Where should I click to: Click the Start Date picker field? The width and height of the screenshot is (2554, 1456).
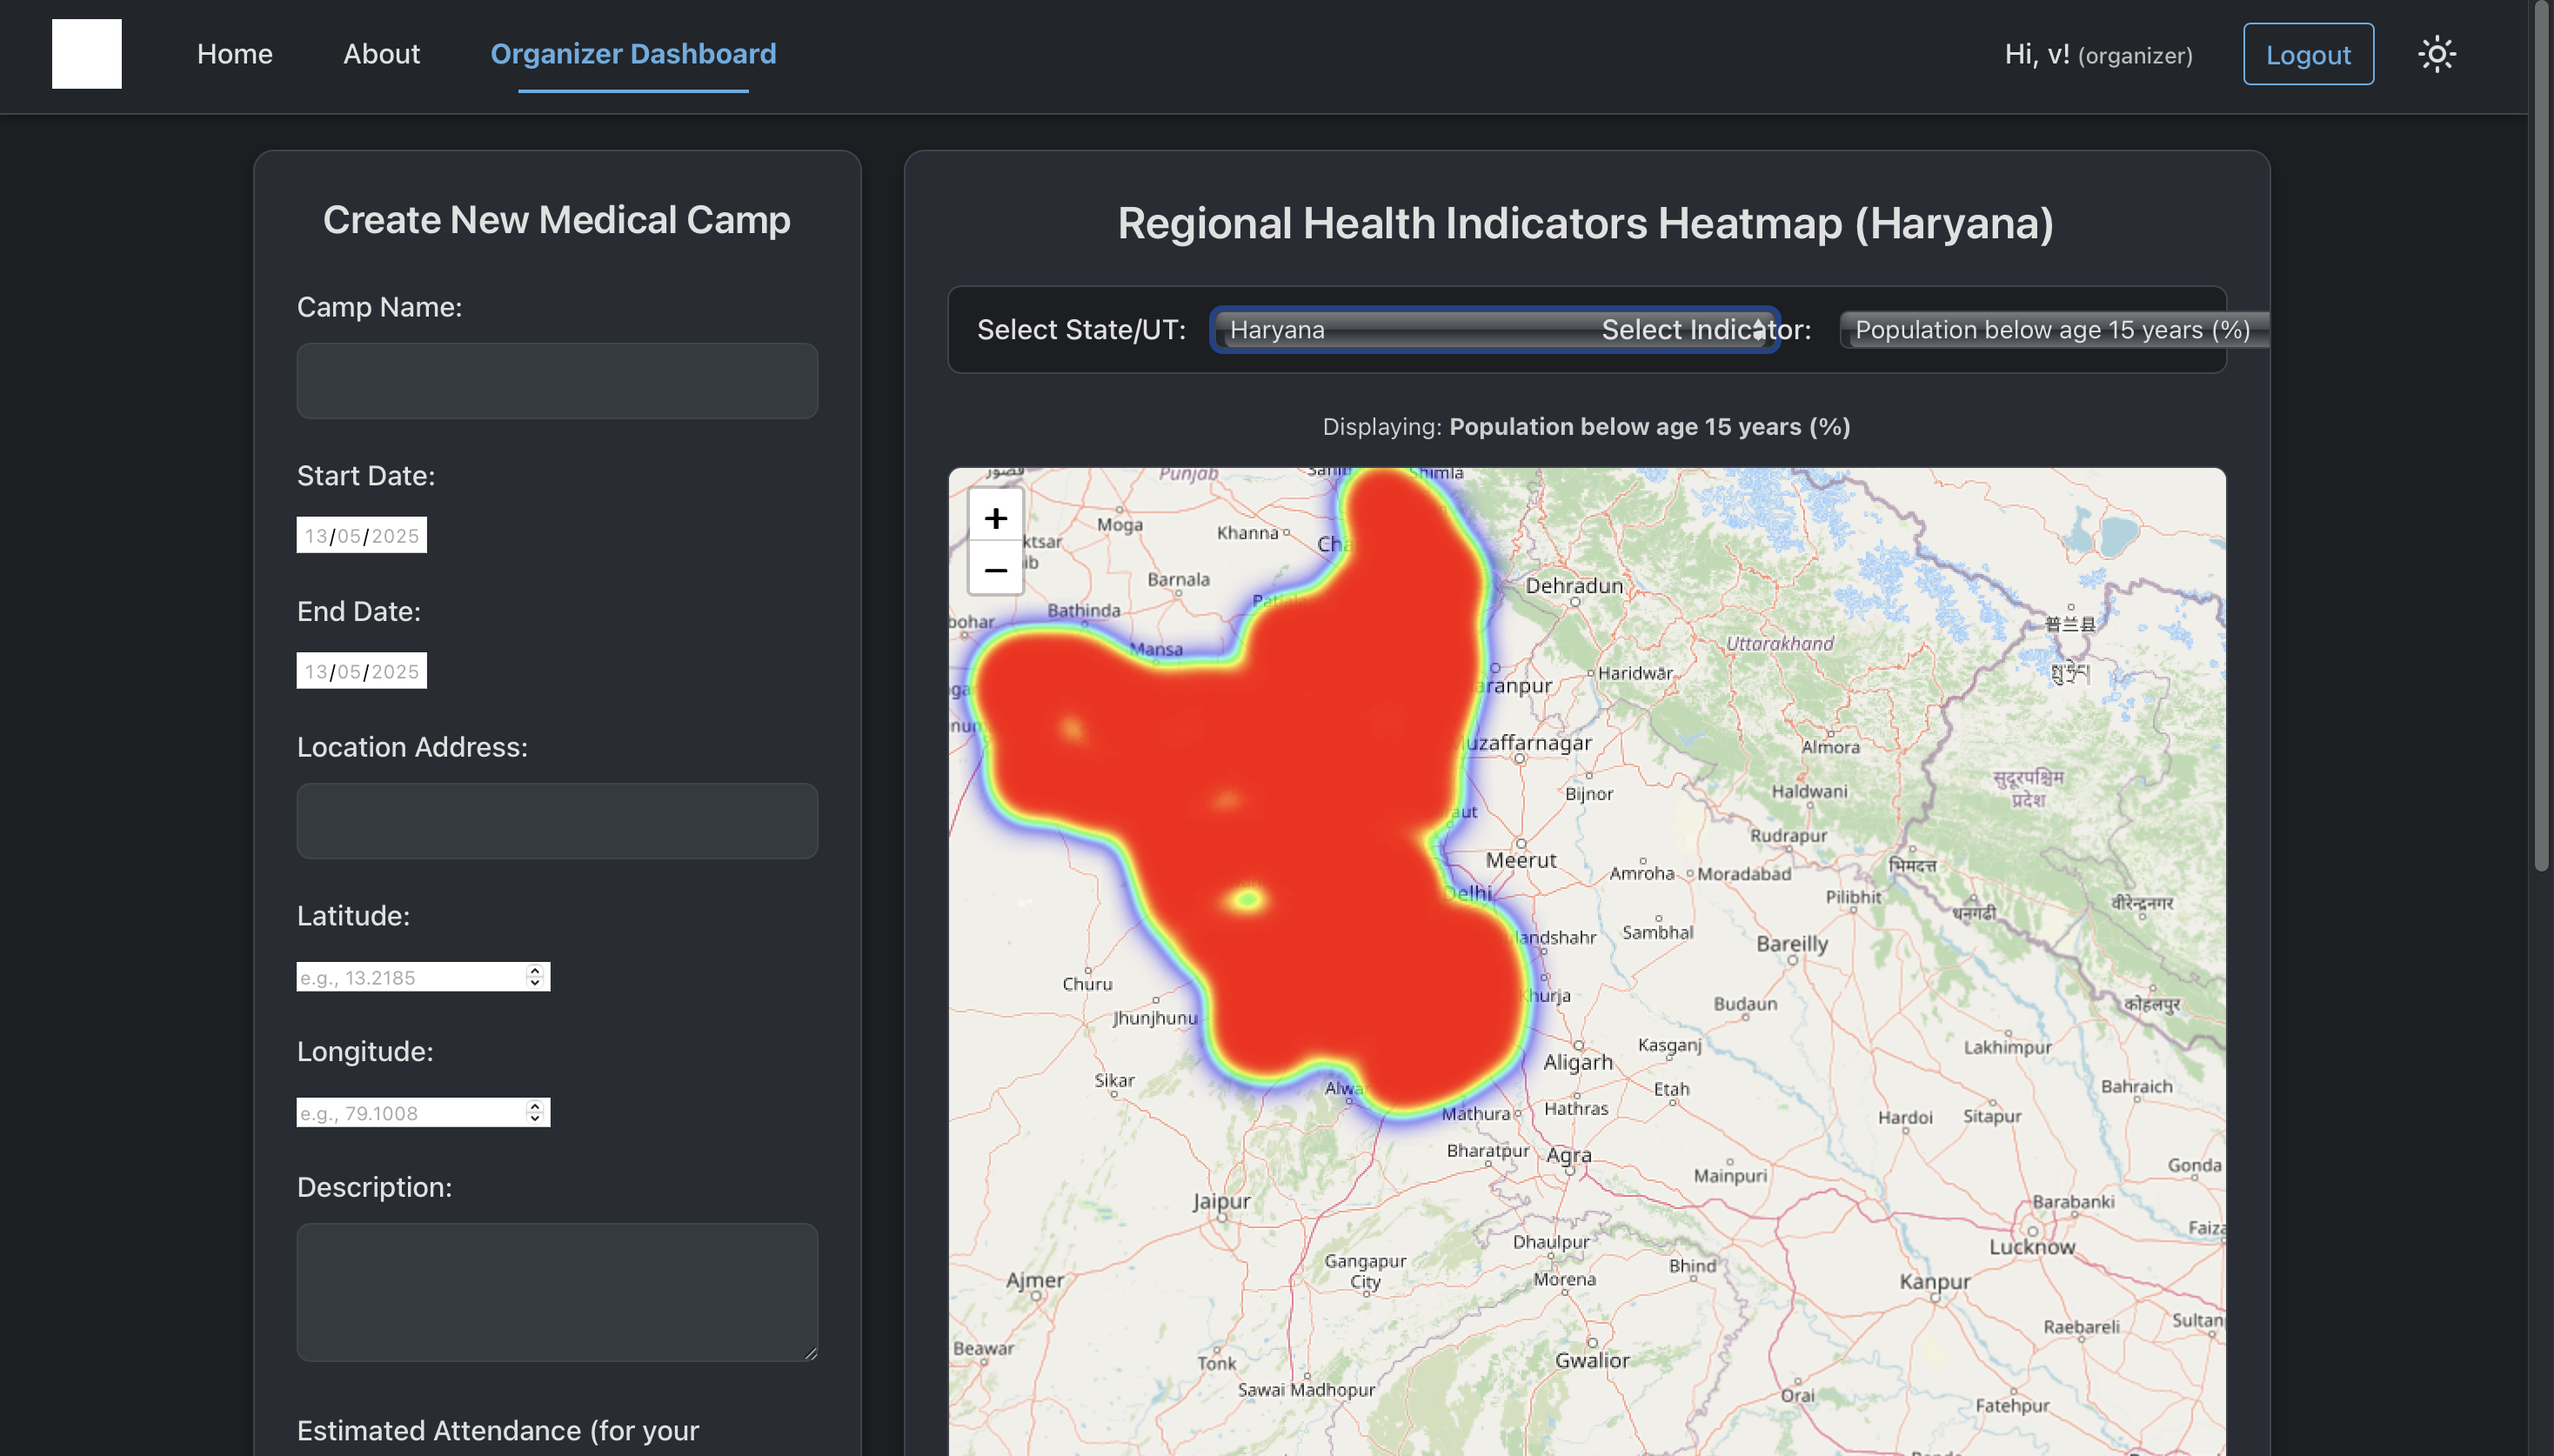click(x=361, y=536)
